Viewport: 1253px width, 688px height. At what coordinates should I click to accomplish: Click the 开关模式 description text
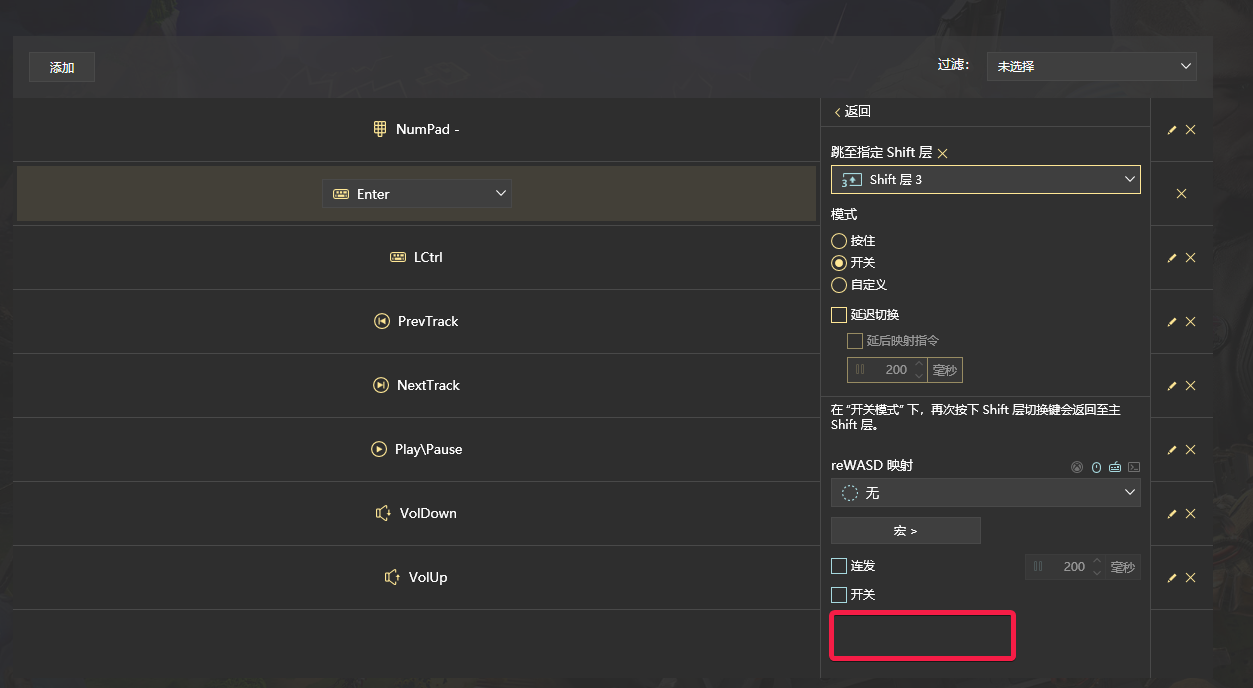(976, 417)
